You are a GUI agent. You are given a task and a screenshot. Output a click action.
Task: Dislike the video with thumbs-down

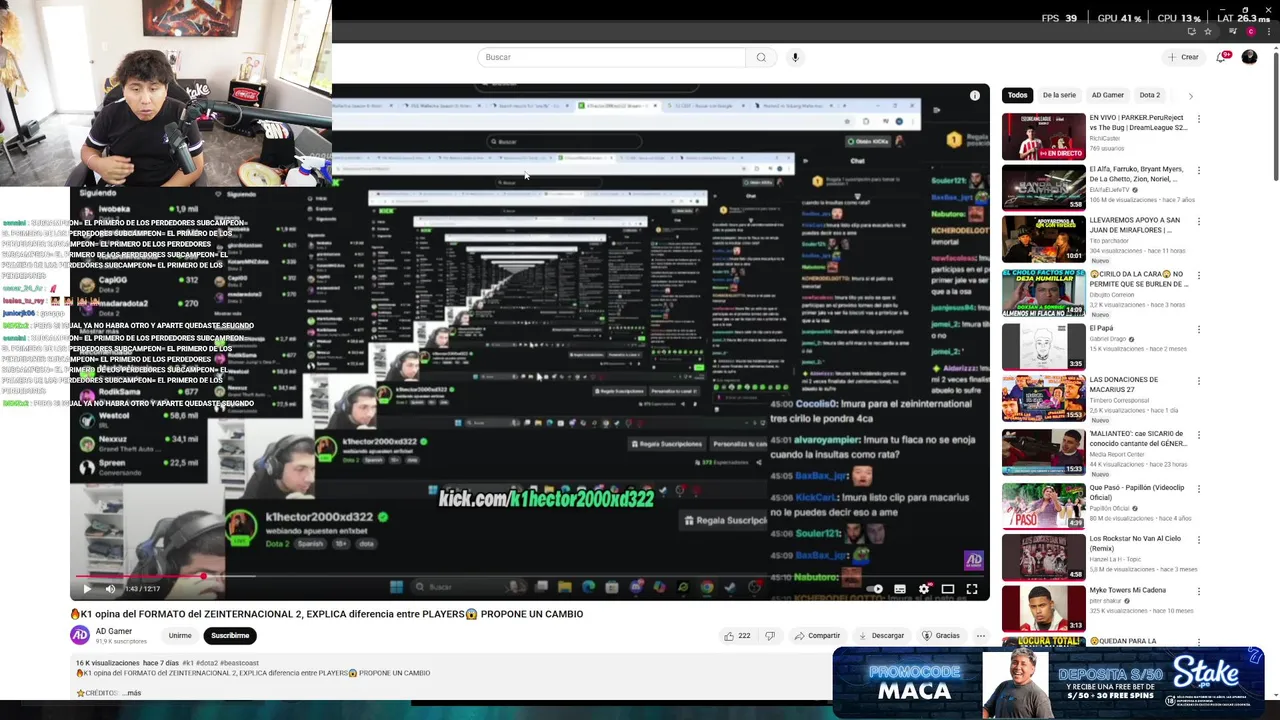pos(770,635)
